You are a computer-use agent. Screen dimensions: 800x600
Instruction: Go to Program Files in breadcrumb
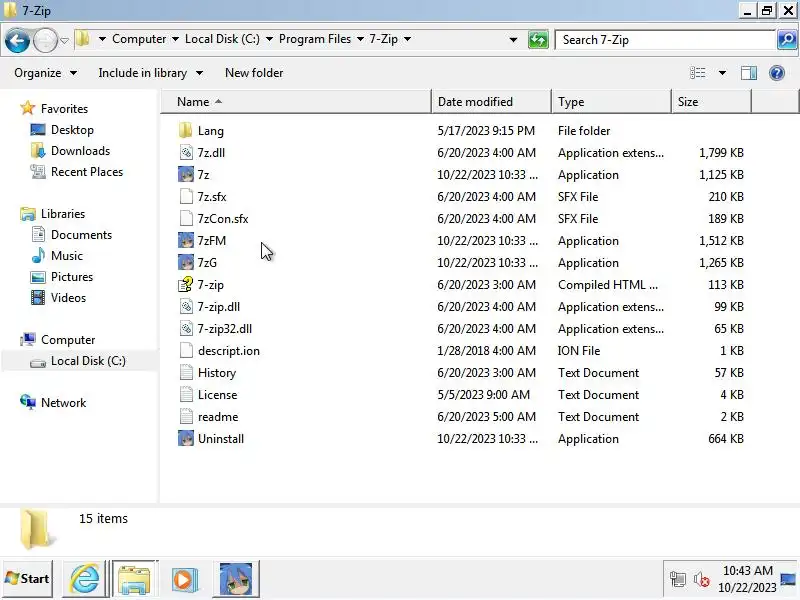click(315, 39)
